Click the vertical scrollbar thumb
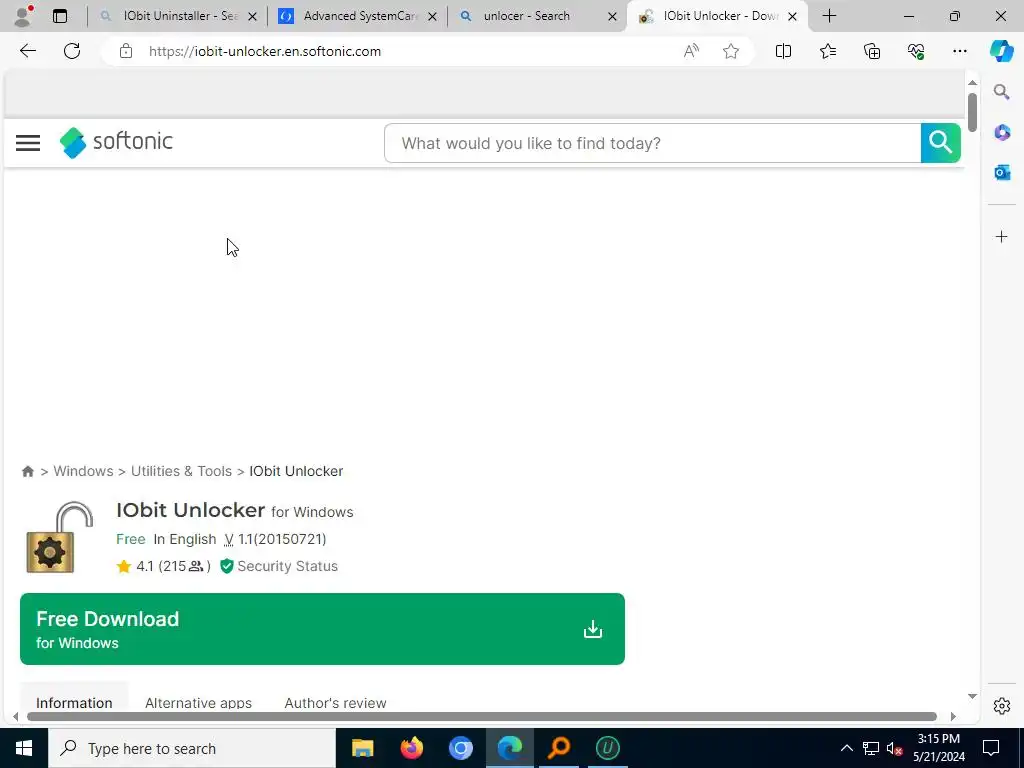 (972, 112)
